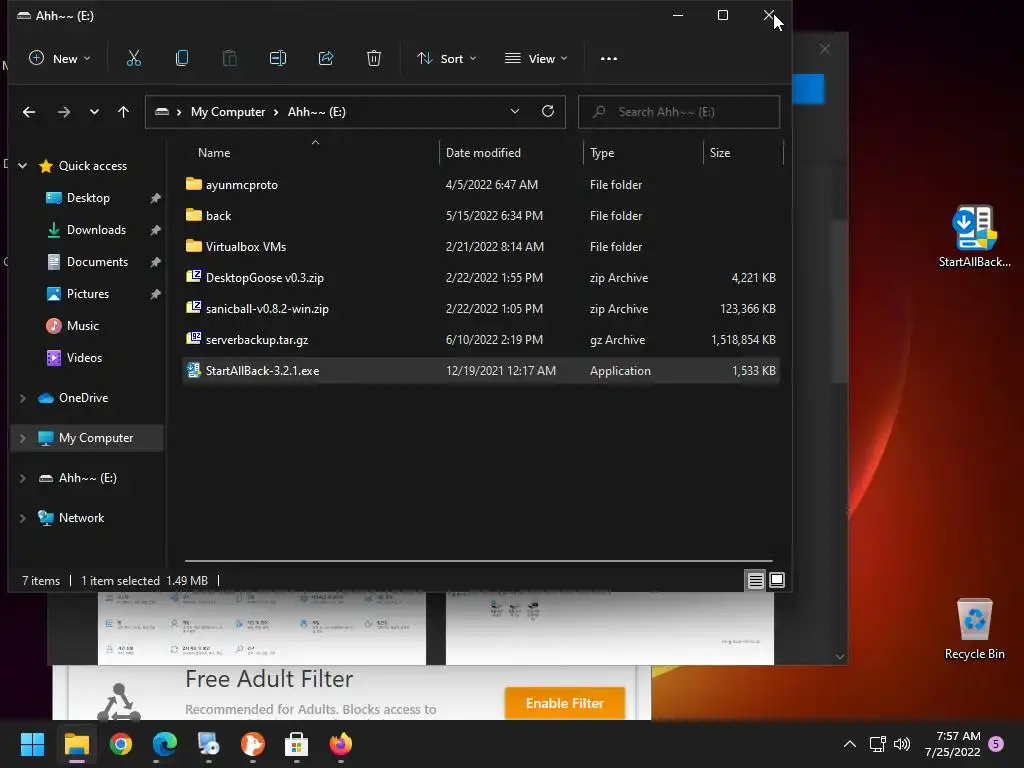
Task: Select the back folder
Action: pos(481,216)
